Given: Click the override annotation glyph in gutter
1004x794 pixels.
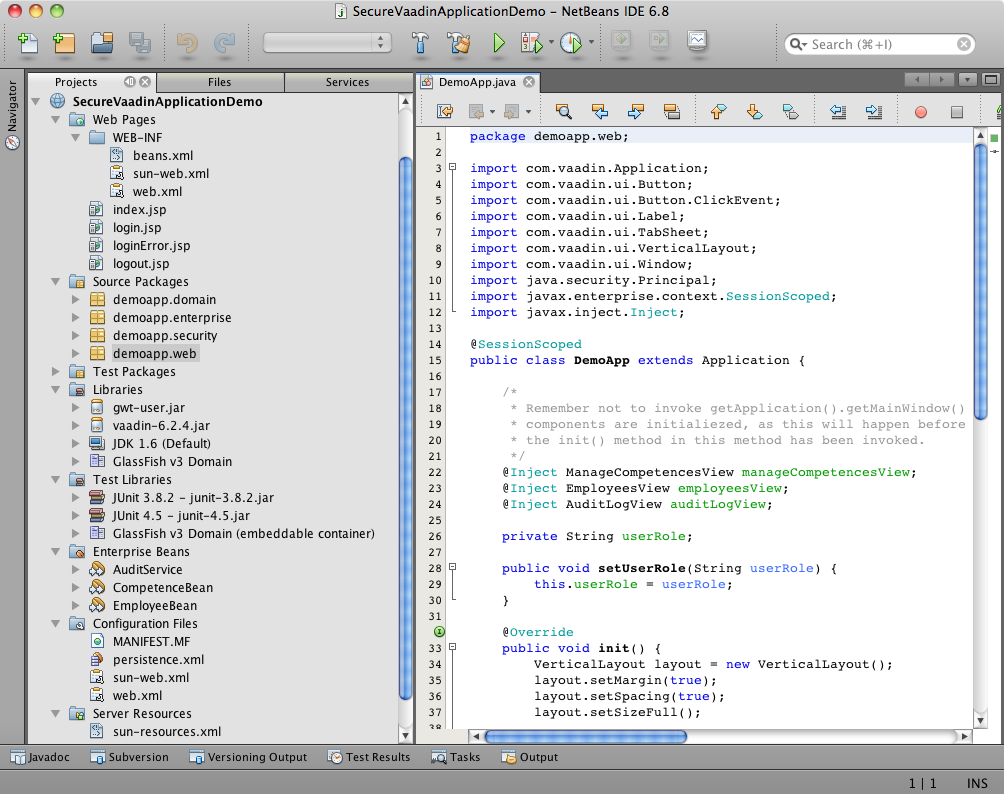Looking at the screenshot, I should point(439,631).
